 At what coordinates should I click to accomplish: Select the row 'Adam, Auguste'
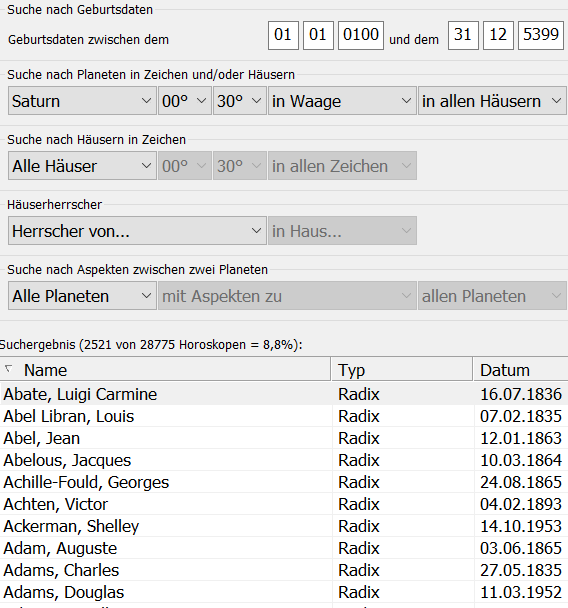[284, 548]
